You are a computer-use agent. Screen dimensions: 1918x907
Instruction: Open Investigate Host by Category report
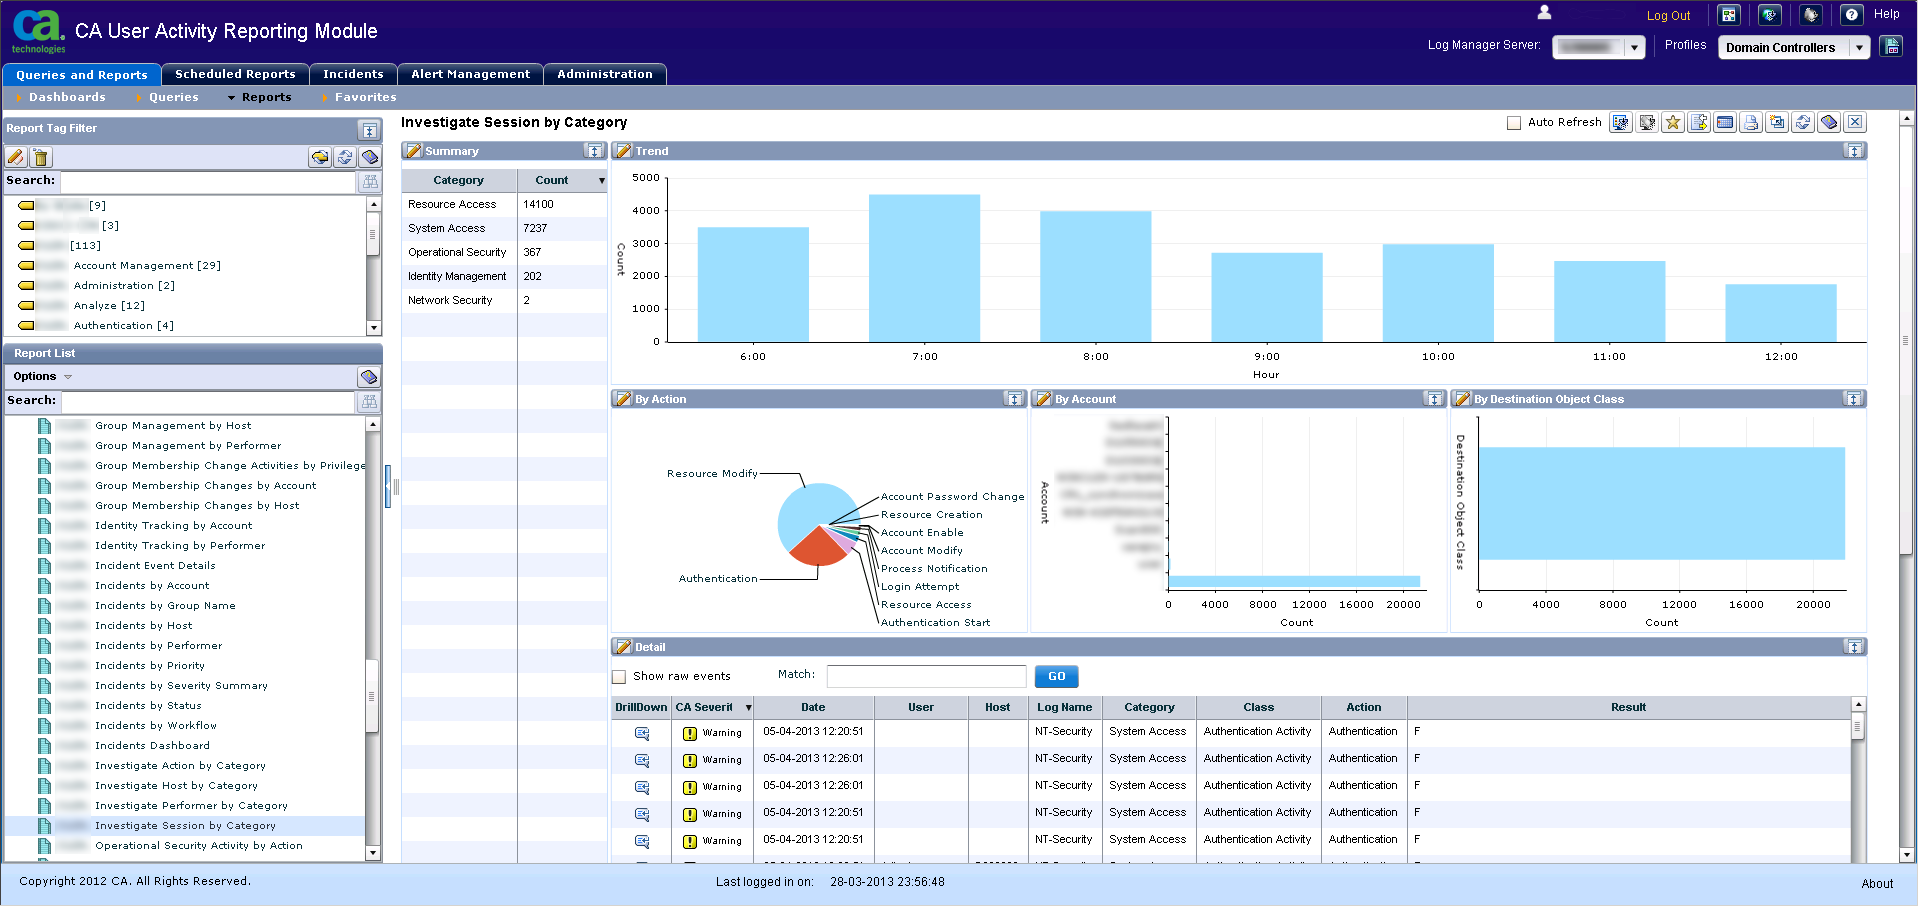coord(176,786)
